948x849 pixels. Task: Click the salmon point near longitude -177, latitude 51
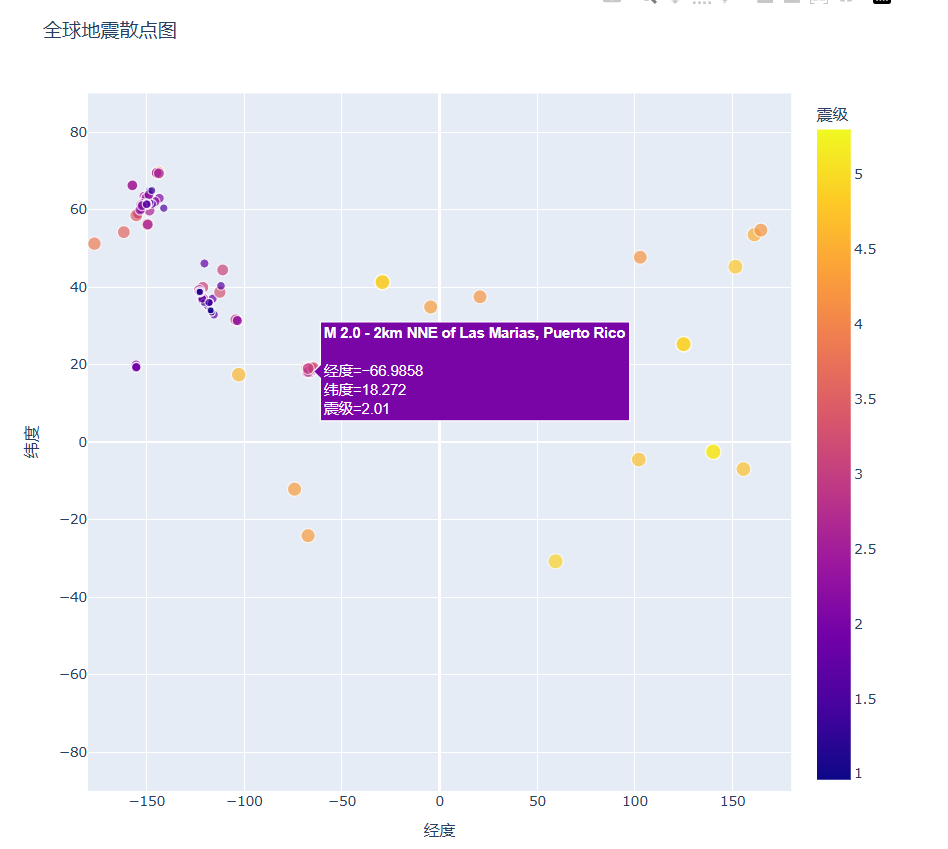click(x=94, y=244)
